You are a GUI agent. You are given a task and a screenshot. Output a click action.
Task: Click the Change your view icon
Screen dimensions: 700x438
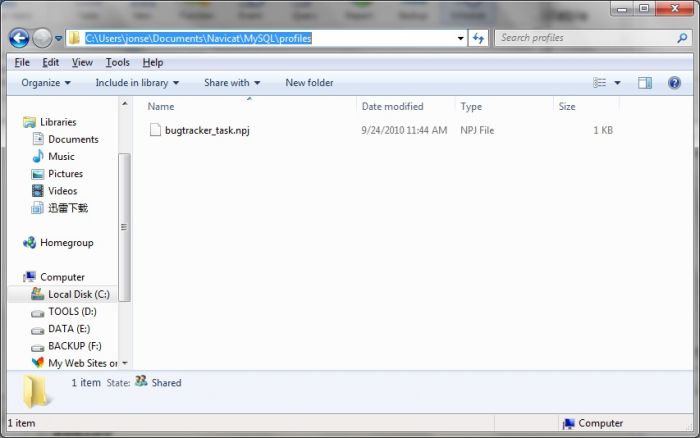(600, 83)
